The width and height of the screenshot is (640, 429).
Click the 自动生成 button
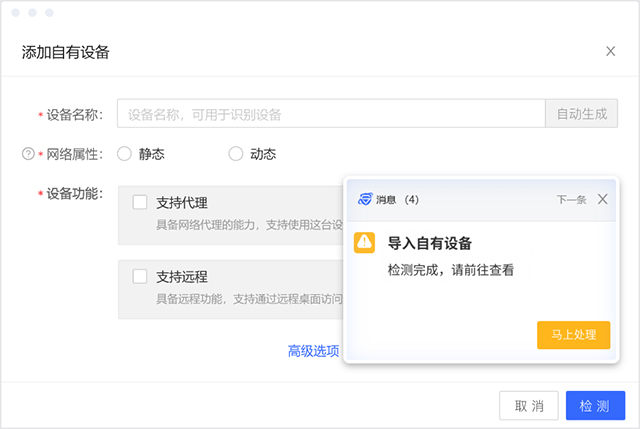tap(582, 113)
